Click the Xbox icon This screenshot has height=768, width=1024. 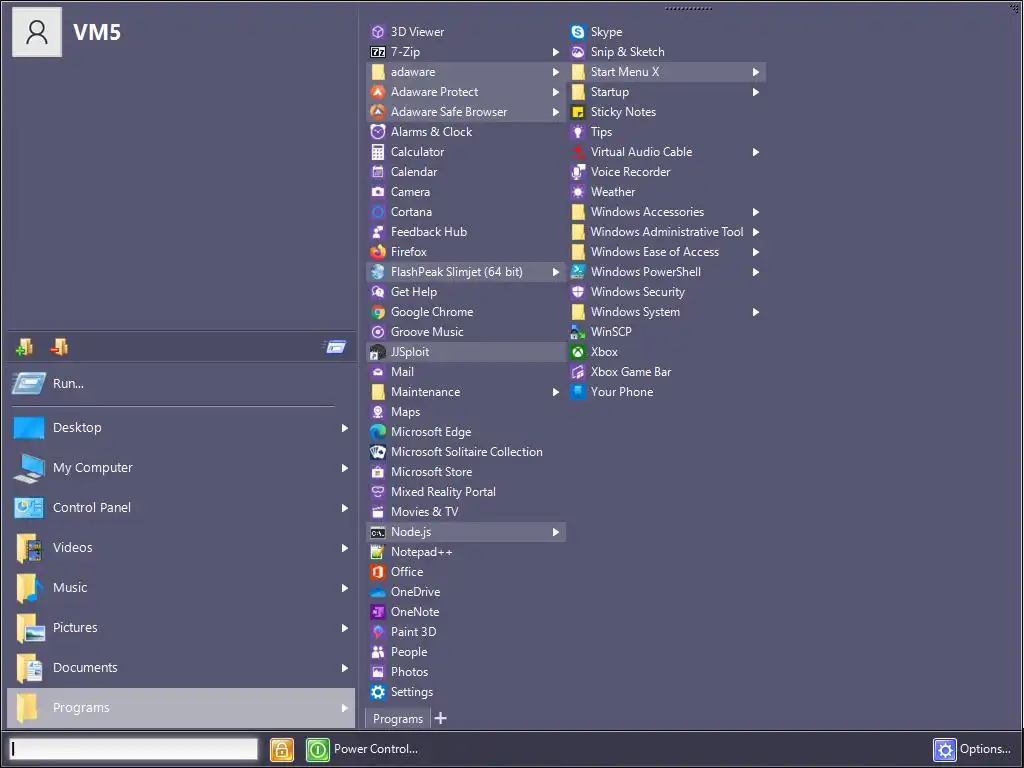tap(577, 351)
